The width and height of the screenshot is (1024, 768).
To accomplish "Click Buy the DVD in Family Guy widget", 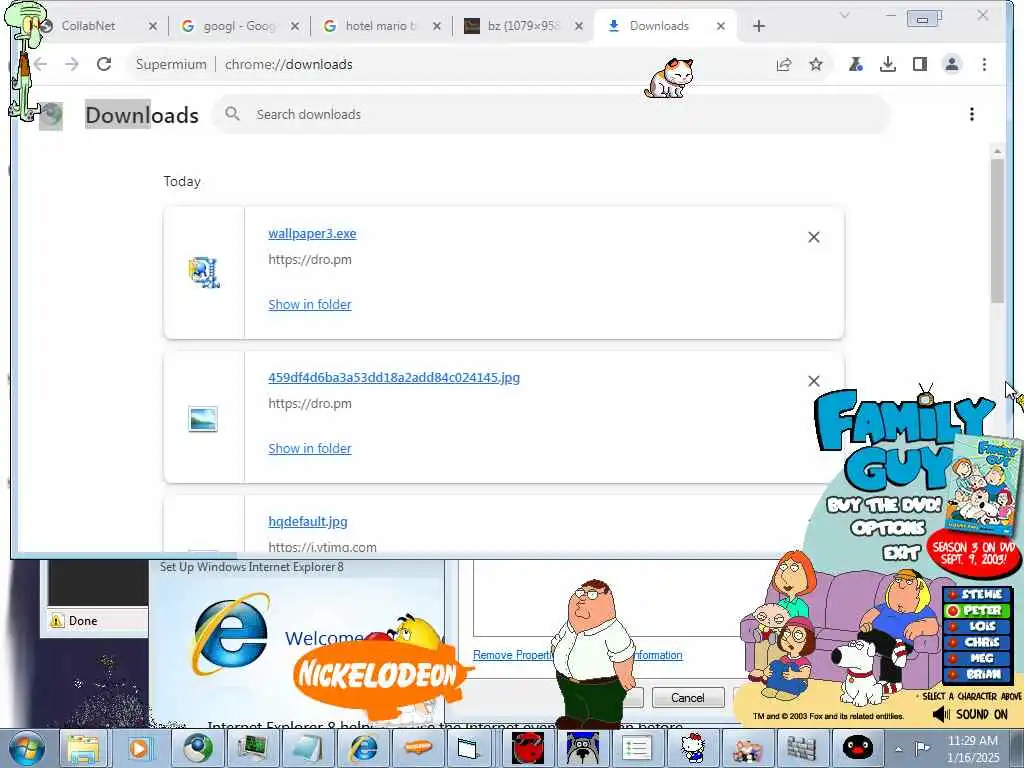I will [884, 505].
